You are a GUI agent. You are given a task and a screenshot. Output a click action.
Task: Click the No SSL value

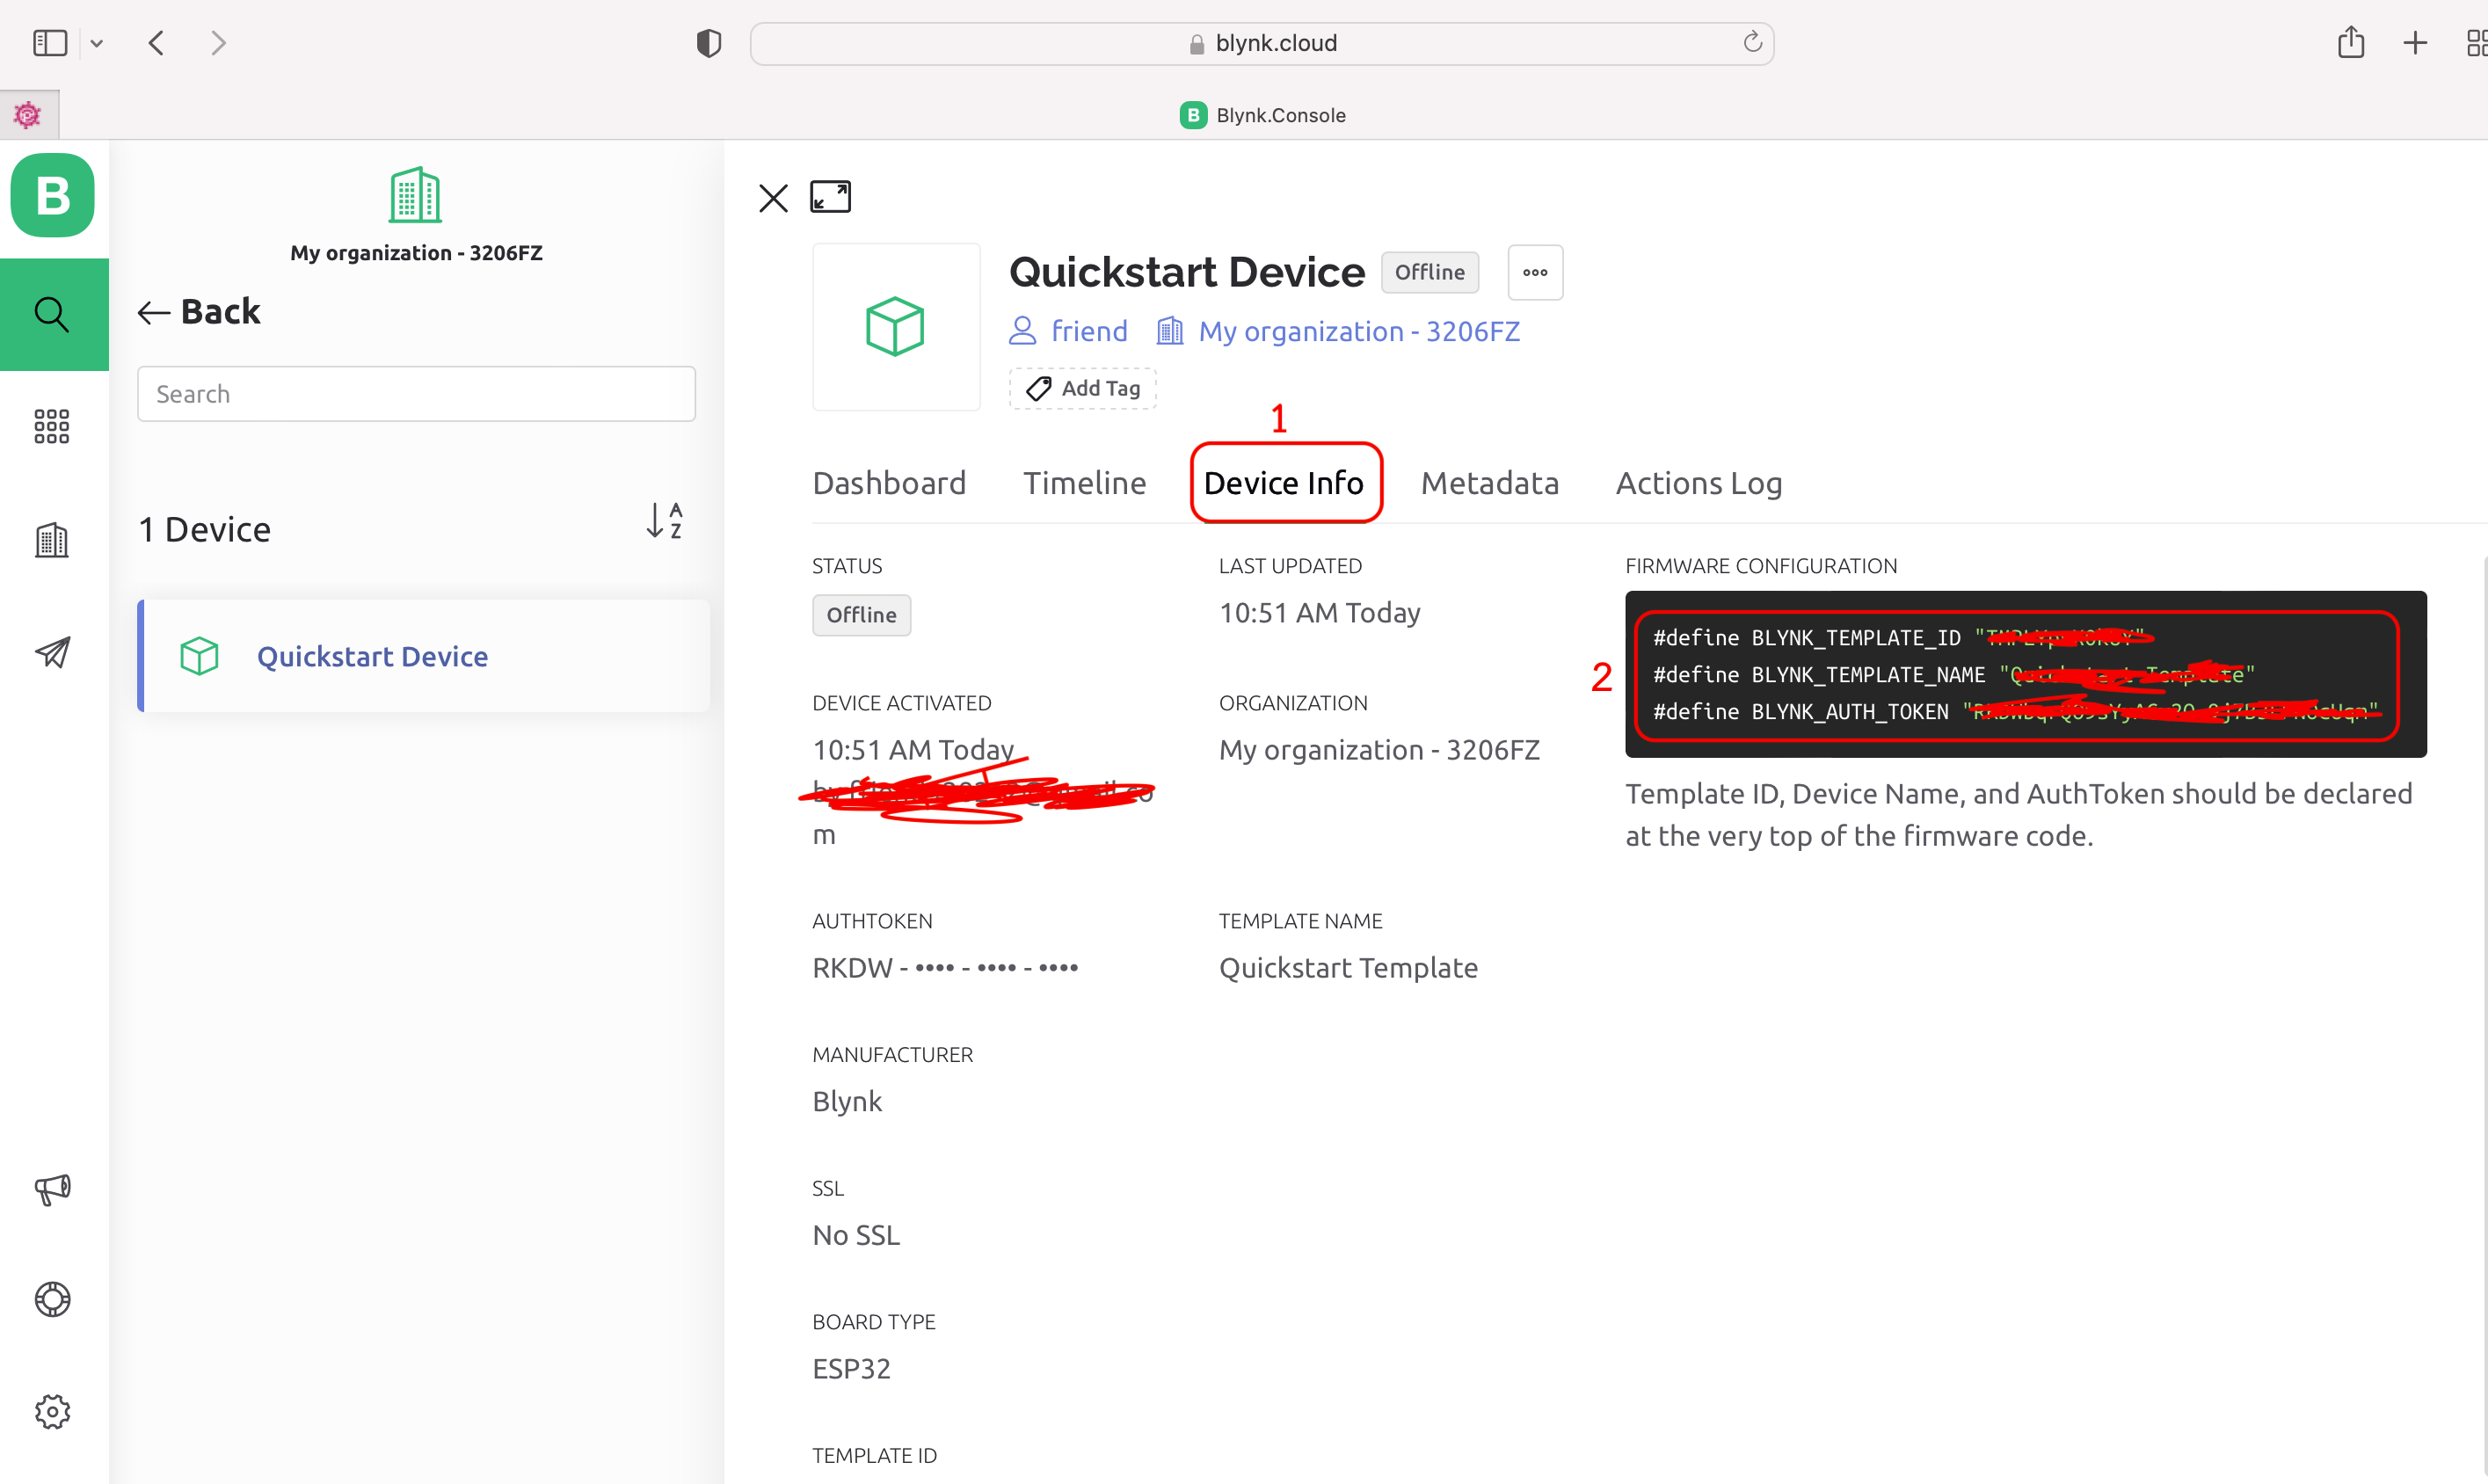(x=856, y=1235)
